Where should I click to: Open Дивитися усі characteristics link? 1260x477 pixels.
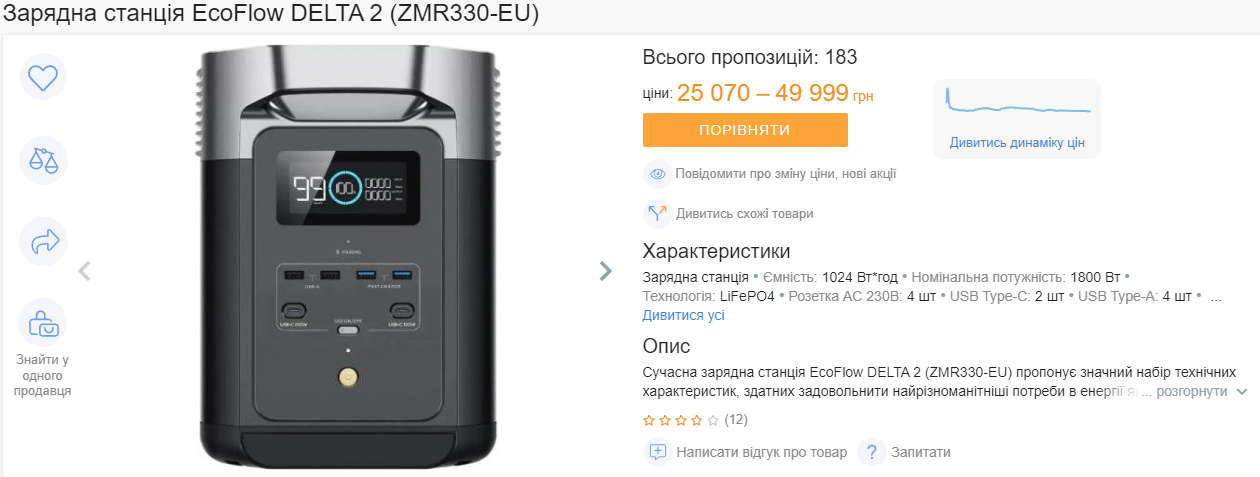click(x=683, y=315)
